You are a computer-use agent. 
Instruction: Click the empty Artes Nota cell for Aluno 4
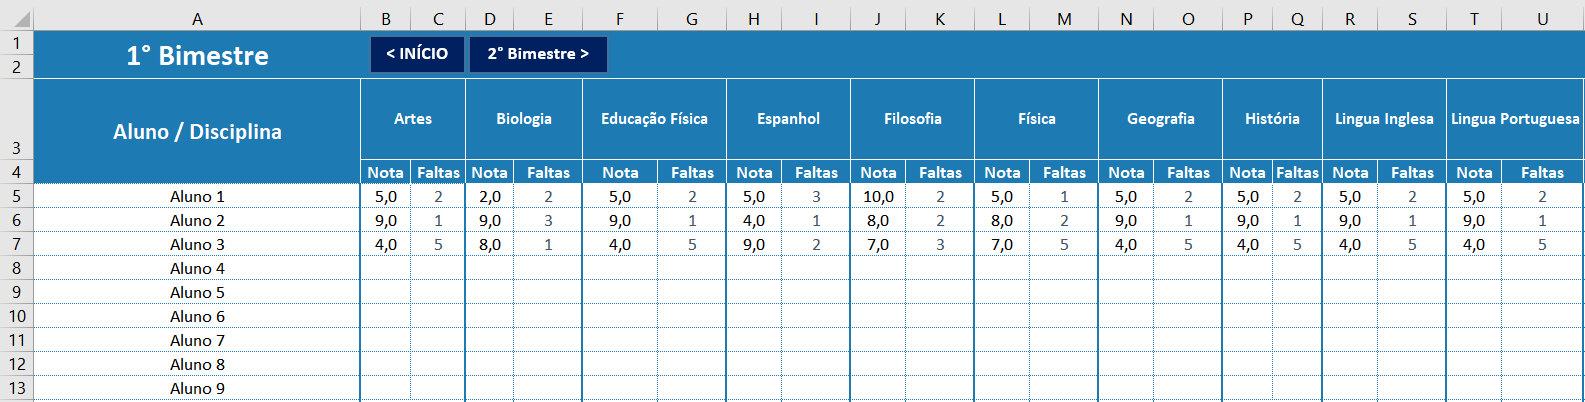pos(386,268)
